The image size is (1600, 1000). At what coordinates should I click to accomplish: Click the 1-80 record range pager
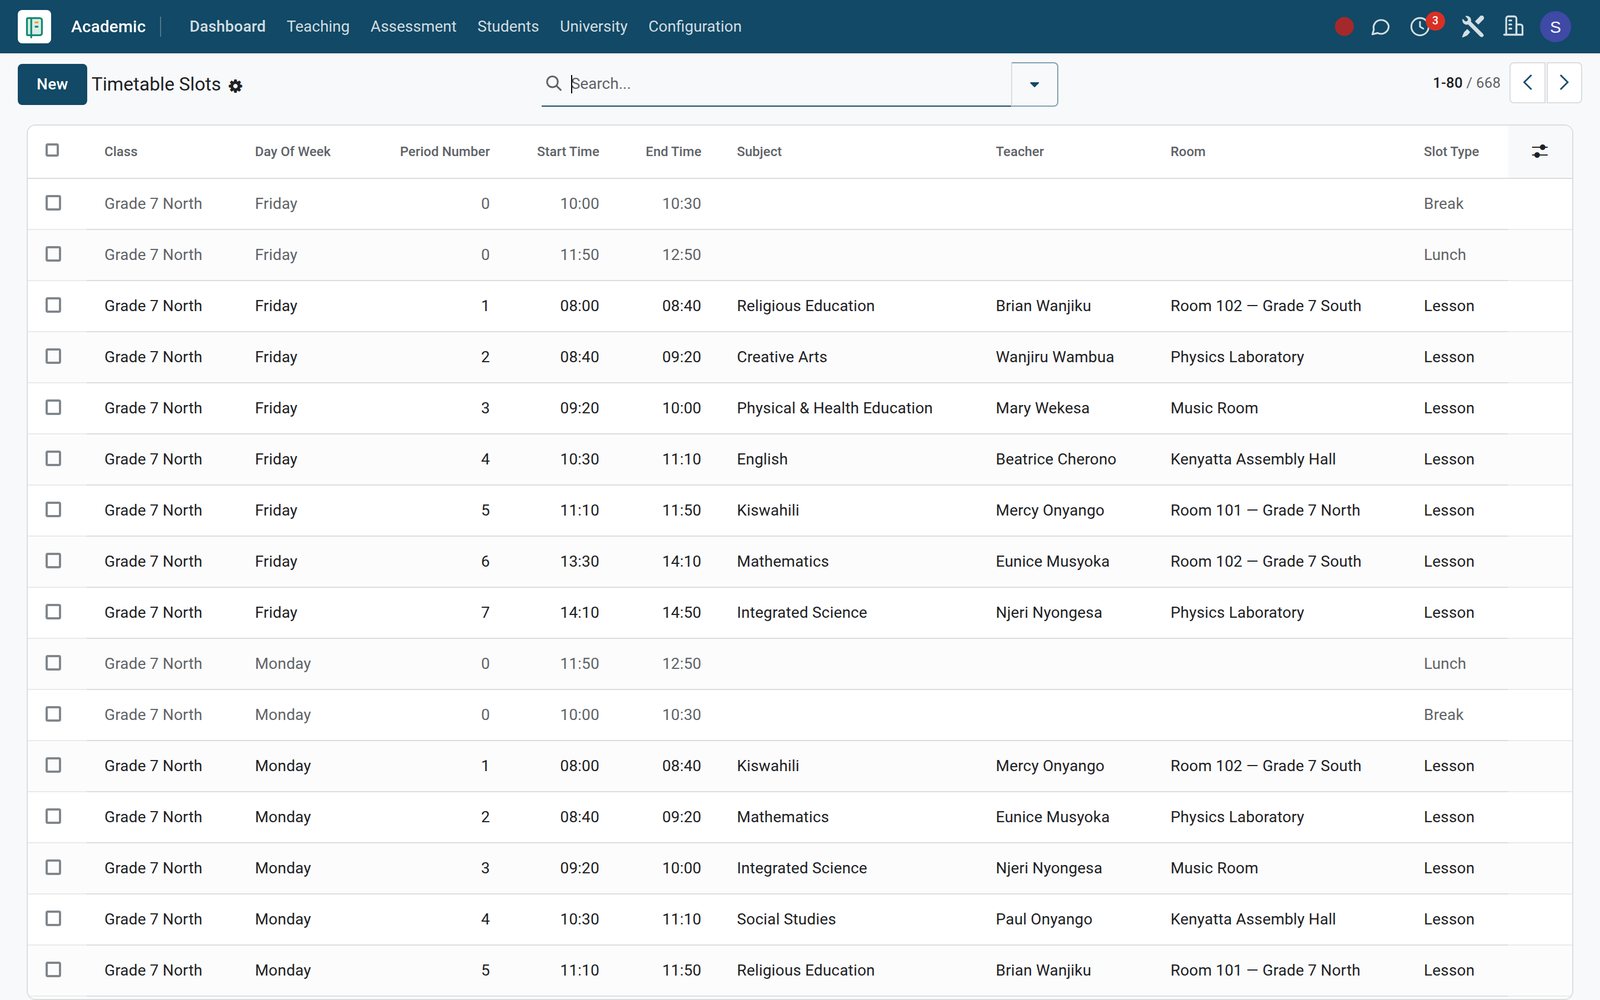[1447, 83]
